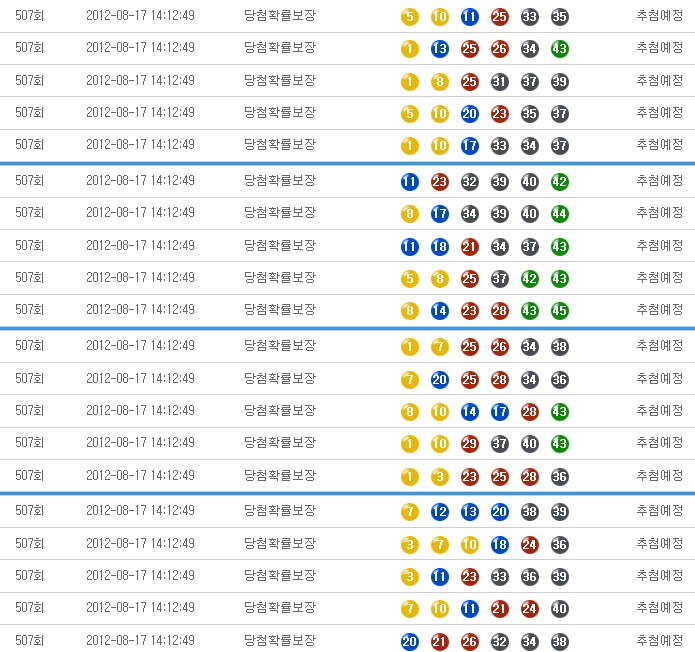This screenshot has width=695, height=652.
Task: Click the blue number 12 ball
Action: (x=440, y=511)
